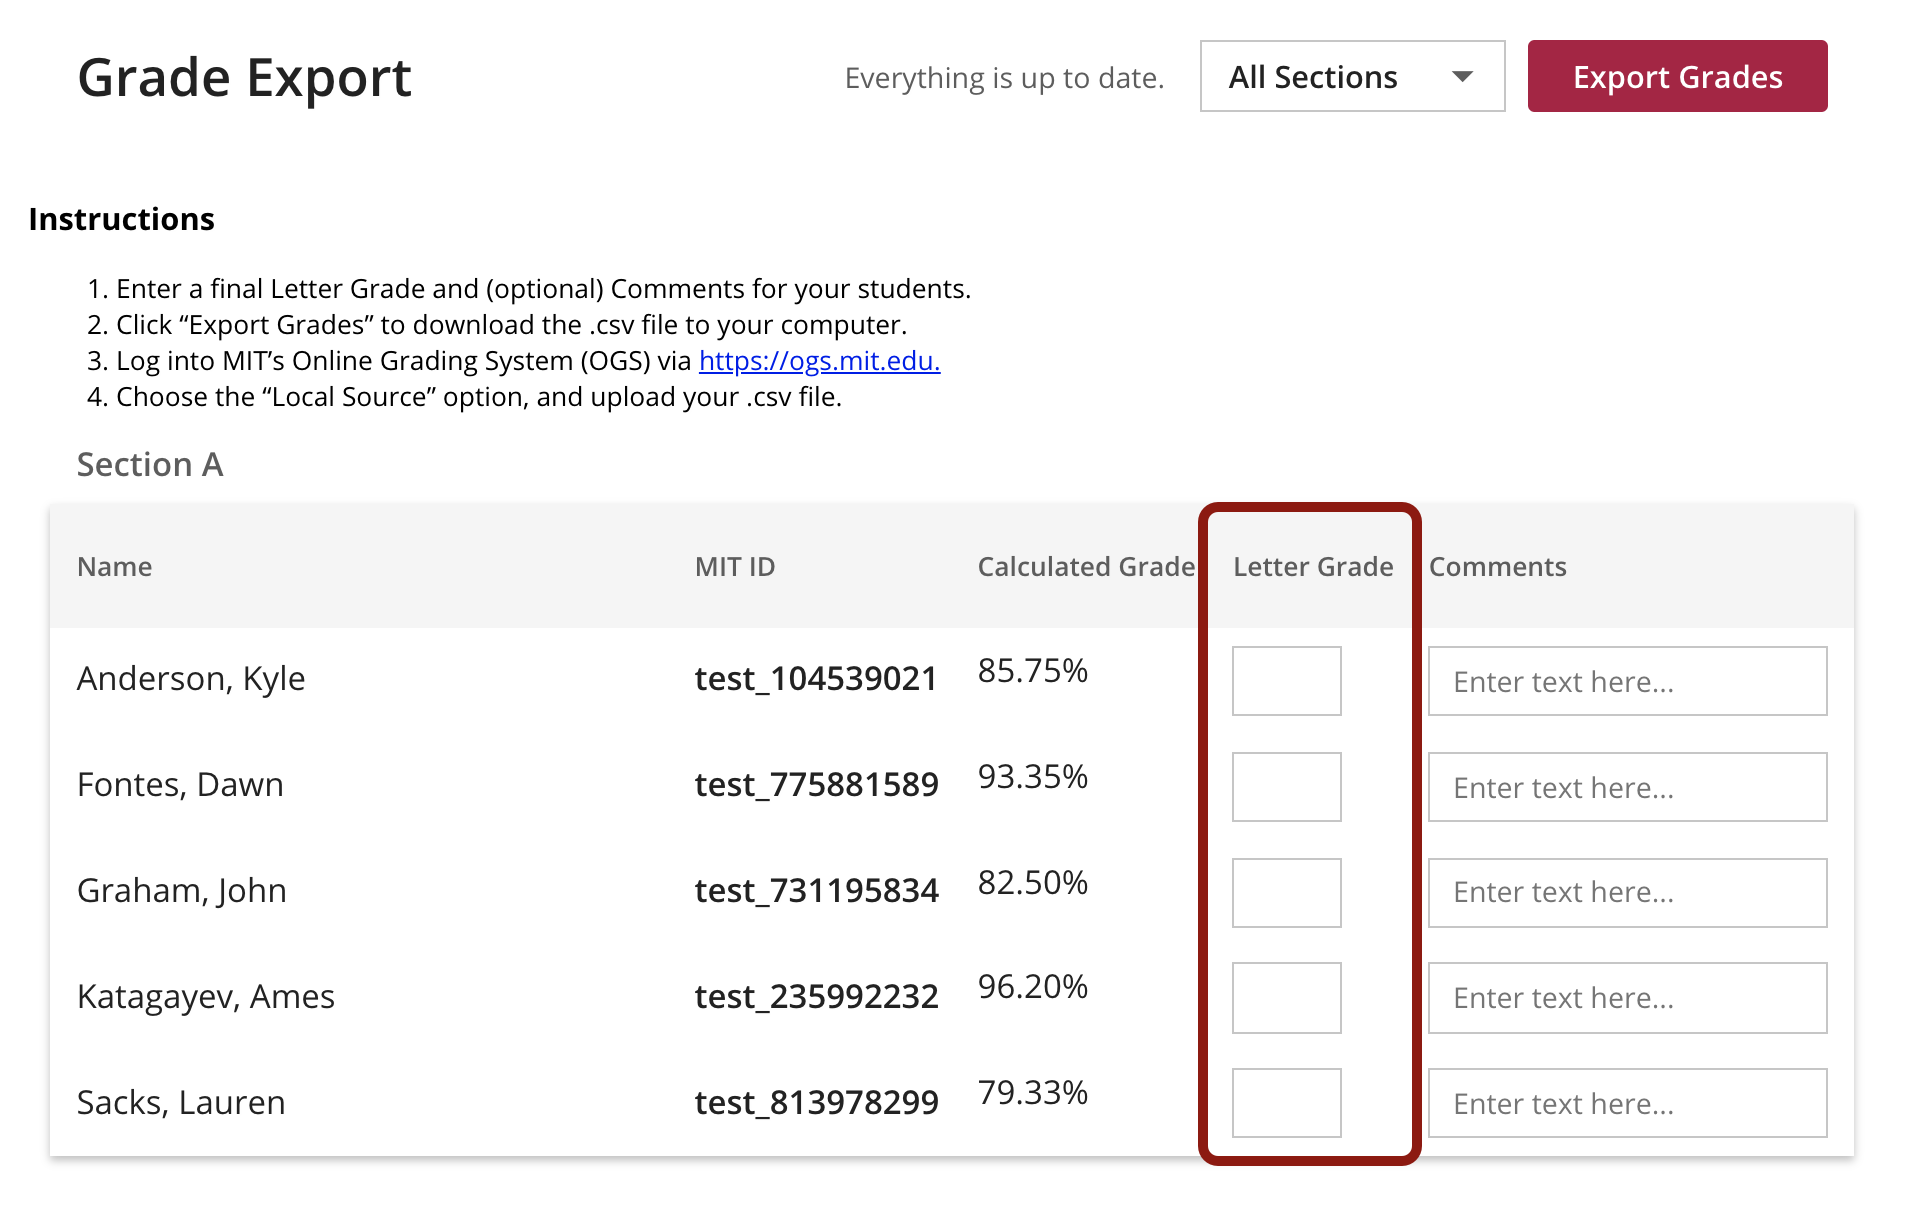Focus comments field for Sacks, Lauren

tap(1627, 1103)
